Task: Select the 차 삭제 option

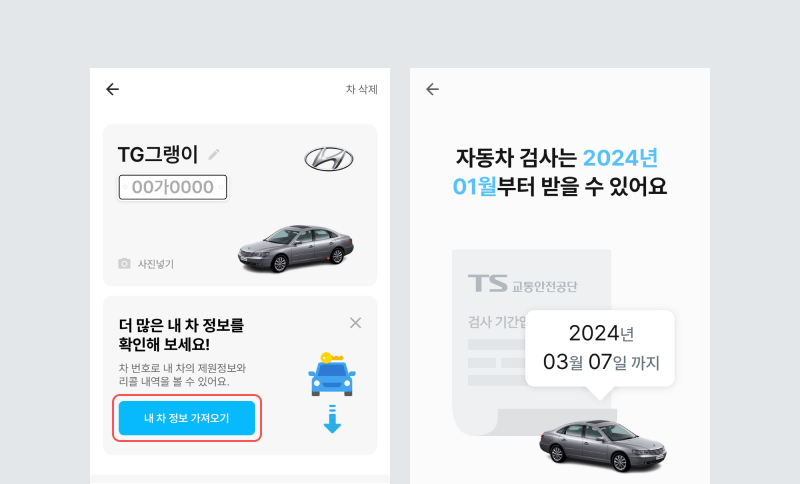Action: (362, 89)
